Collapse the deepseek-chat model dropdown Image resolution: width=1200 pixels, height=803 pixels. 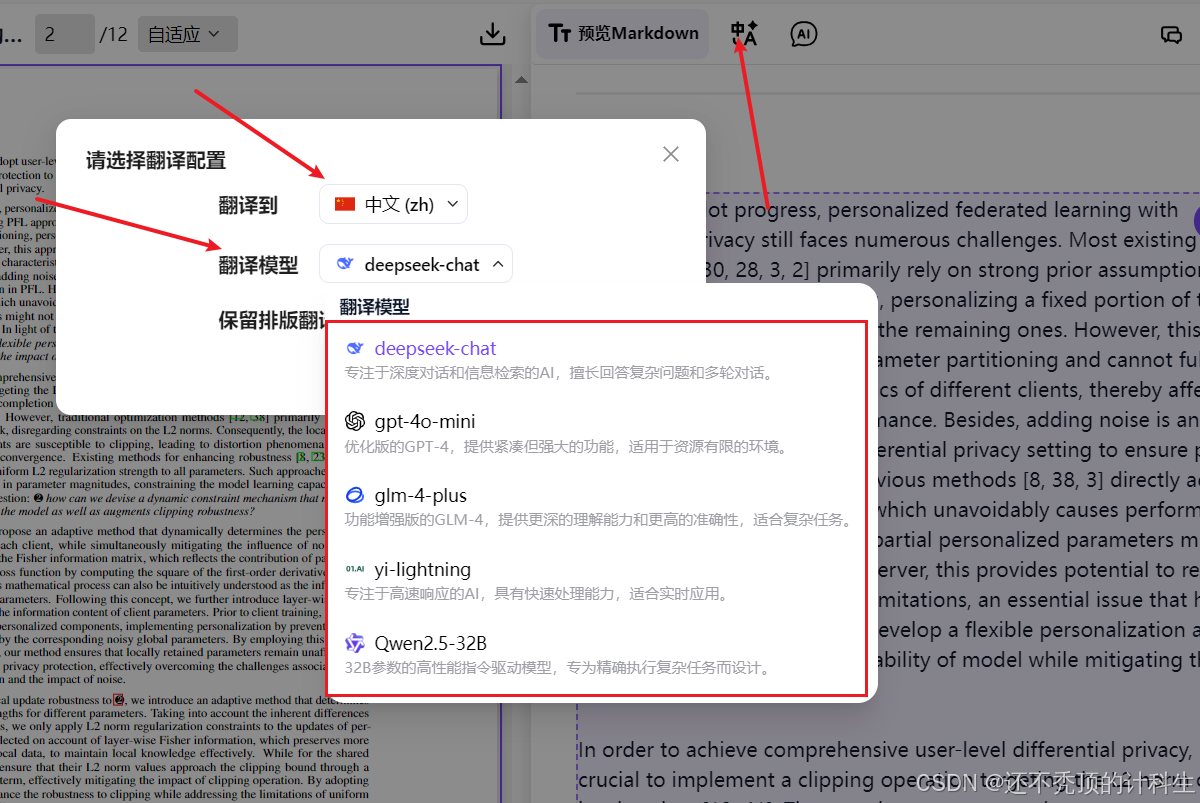pyautogui.click(x=416, y=265)
